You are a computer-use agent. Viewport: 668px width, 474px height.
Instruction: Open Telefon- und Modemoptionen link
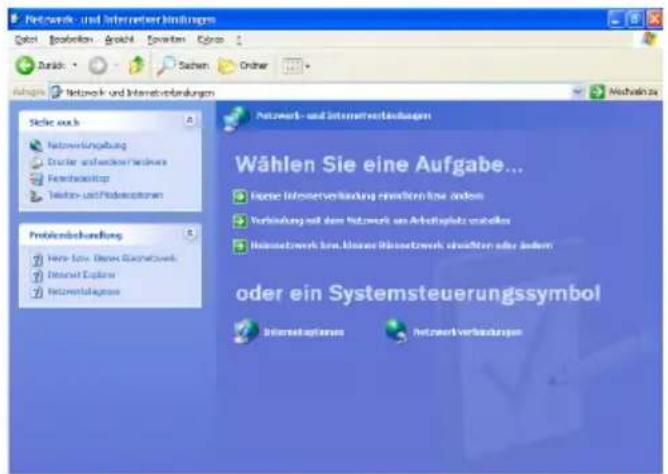[x=105, y=195]
